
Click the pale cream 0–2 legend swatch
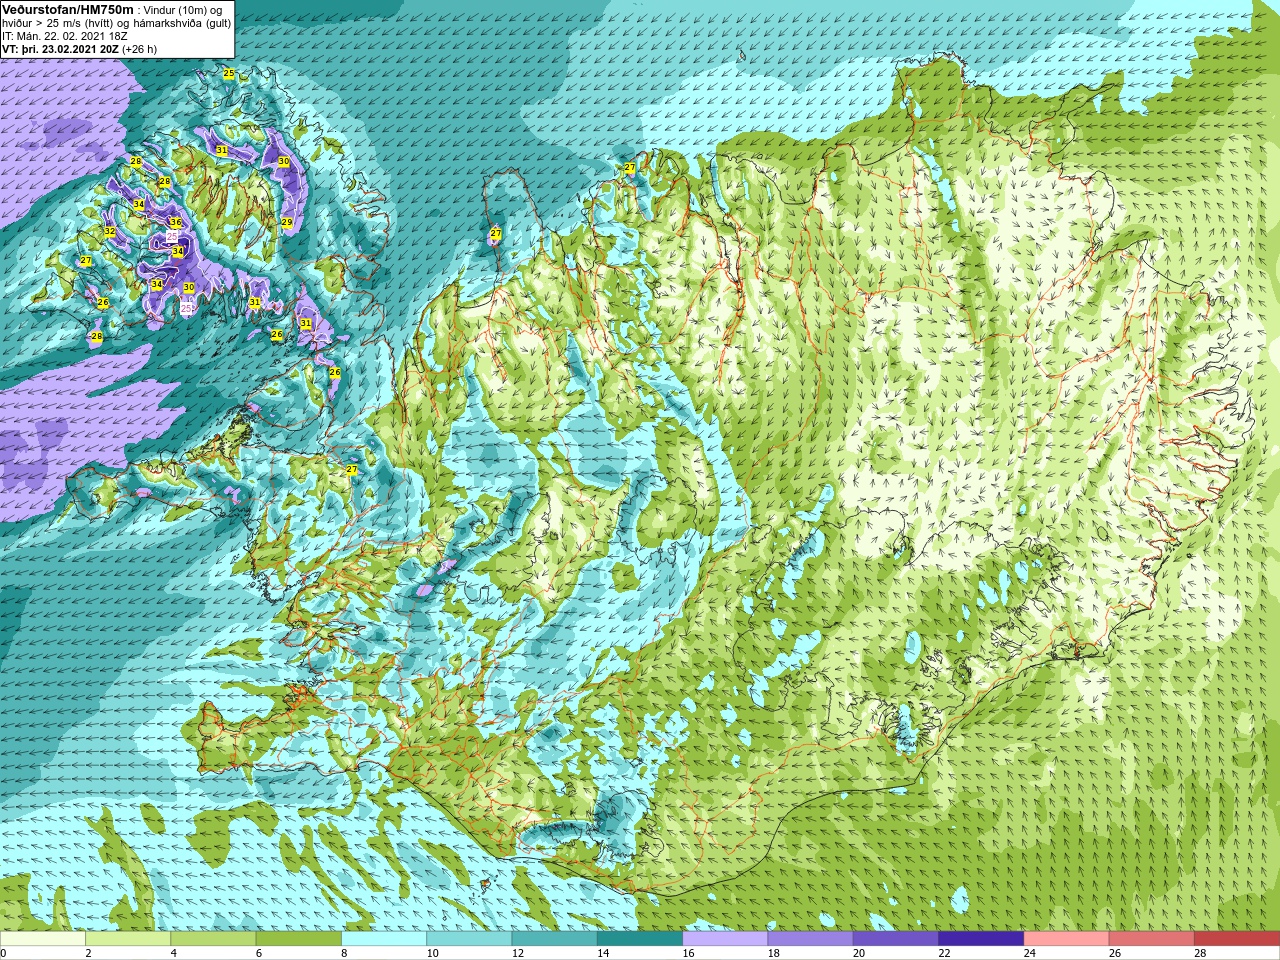[43, 939]
